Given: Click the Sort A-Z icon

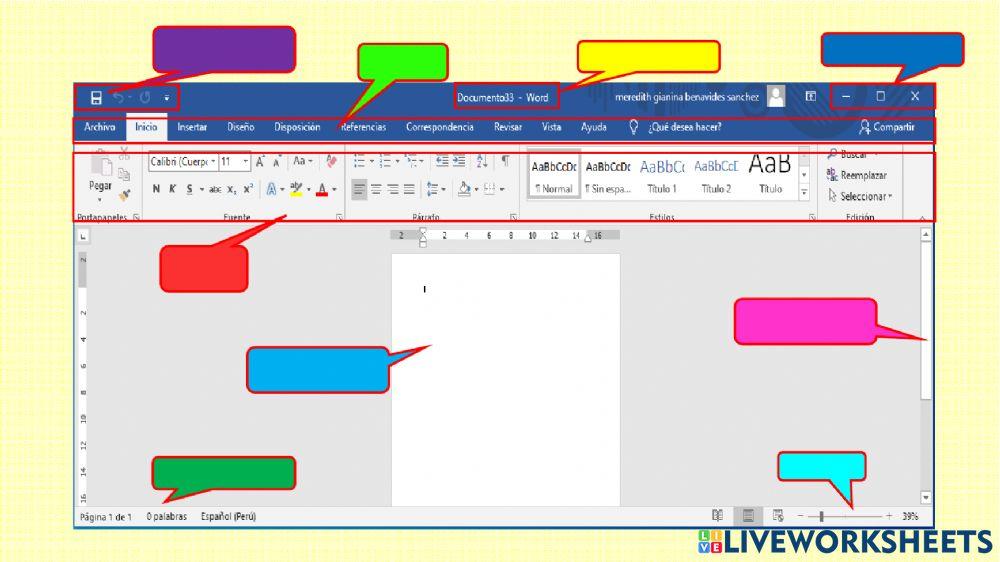Looking at the screenshot, I should click(482, 161).
